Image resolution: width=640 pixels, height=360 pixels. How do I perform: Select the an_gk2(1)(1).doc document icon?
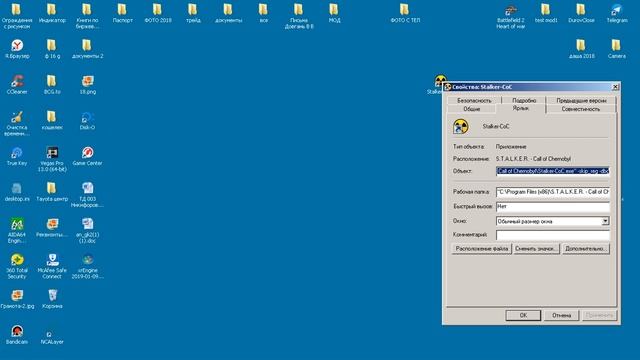(87, 231)
